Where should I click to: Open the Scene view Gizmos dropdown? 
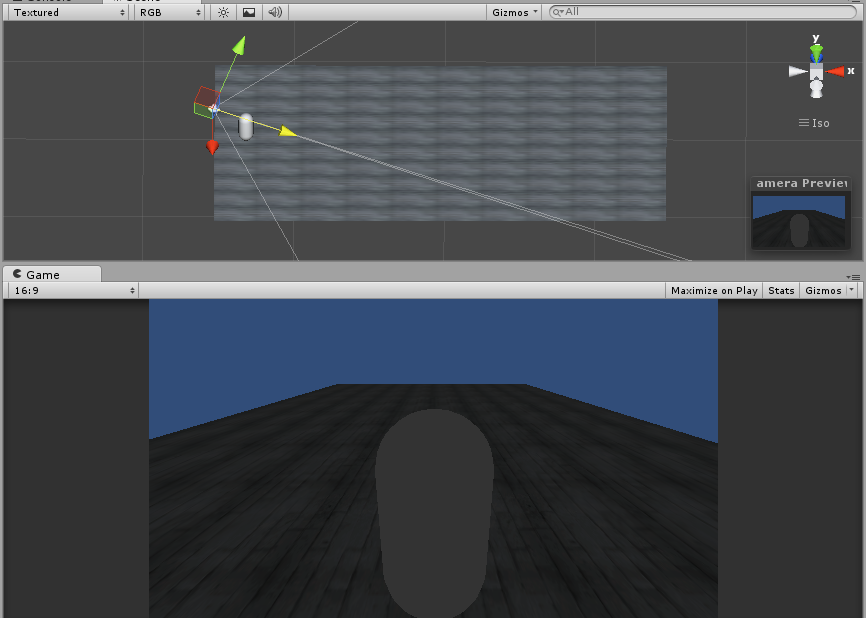coord(514,12)
